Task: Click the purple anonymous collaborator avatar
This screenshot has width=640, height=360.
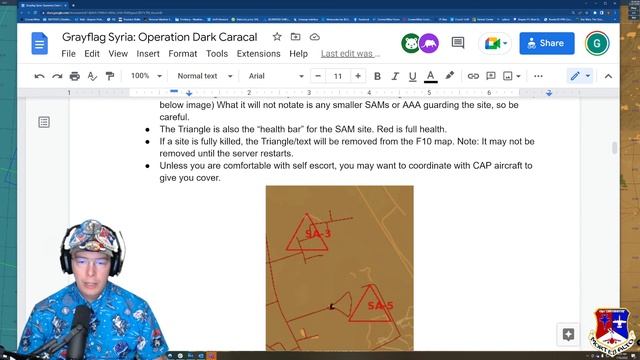Action: [429, 43]
